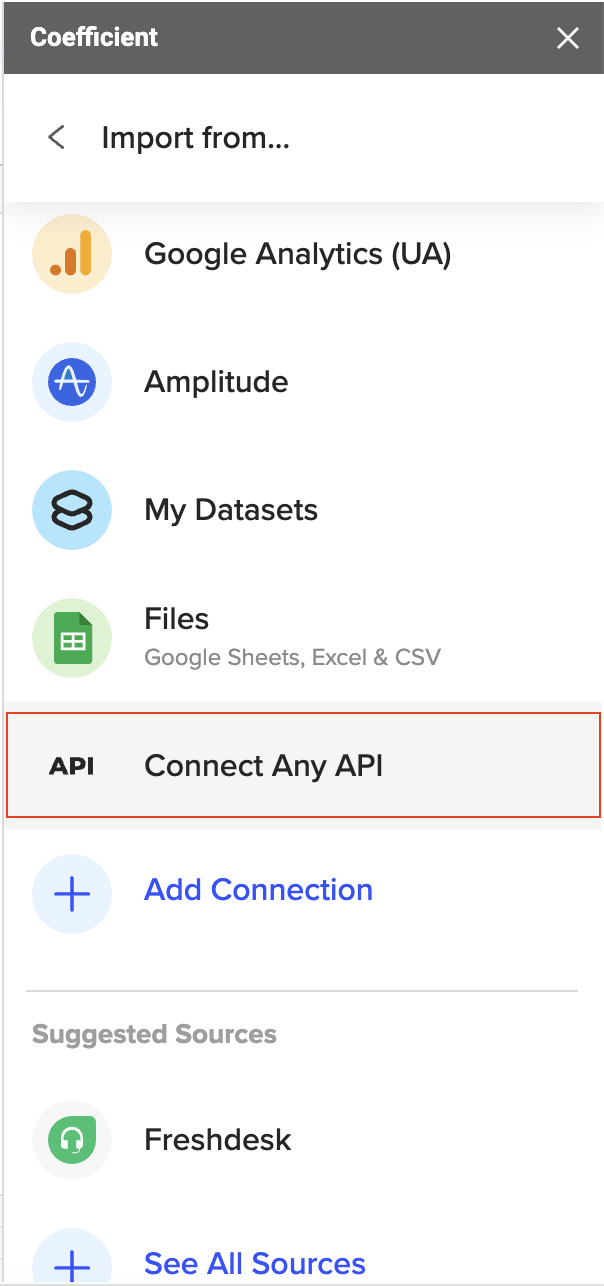This screenshot has height=1286, width=604.
Task: Click the Freshdesk headset icon
Action: pos(72,1140)
